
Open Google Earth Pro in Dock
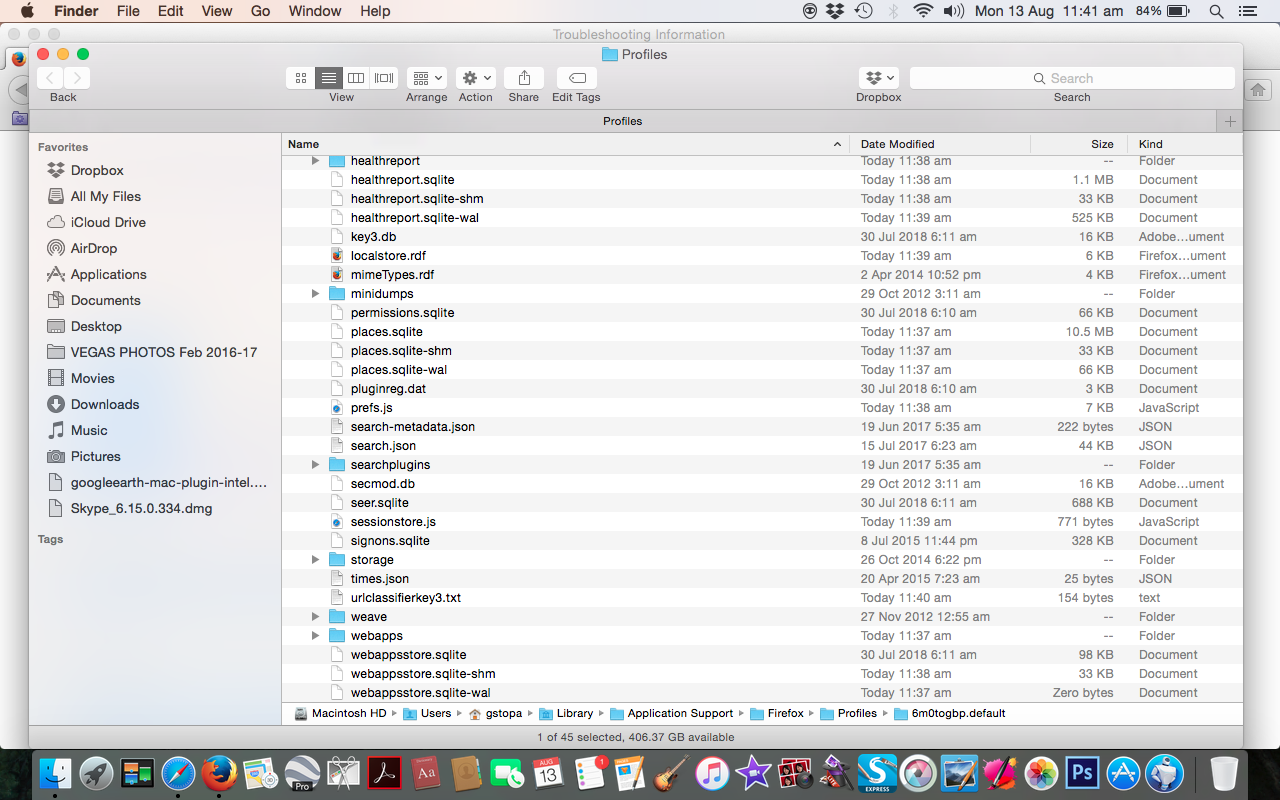[x=302, y=773]
